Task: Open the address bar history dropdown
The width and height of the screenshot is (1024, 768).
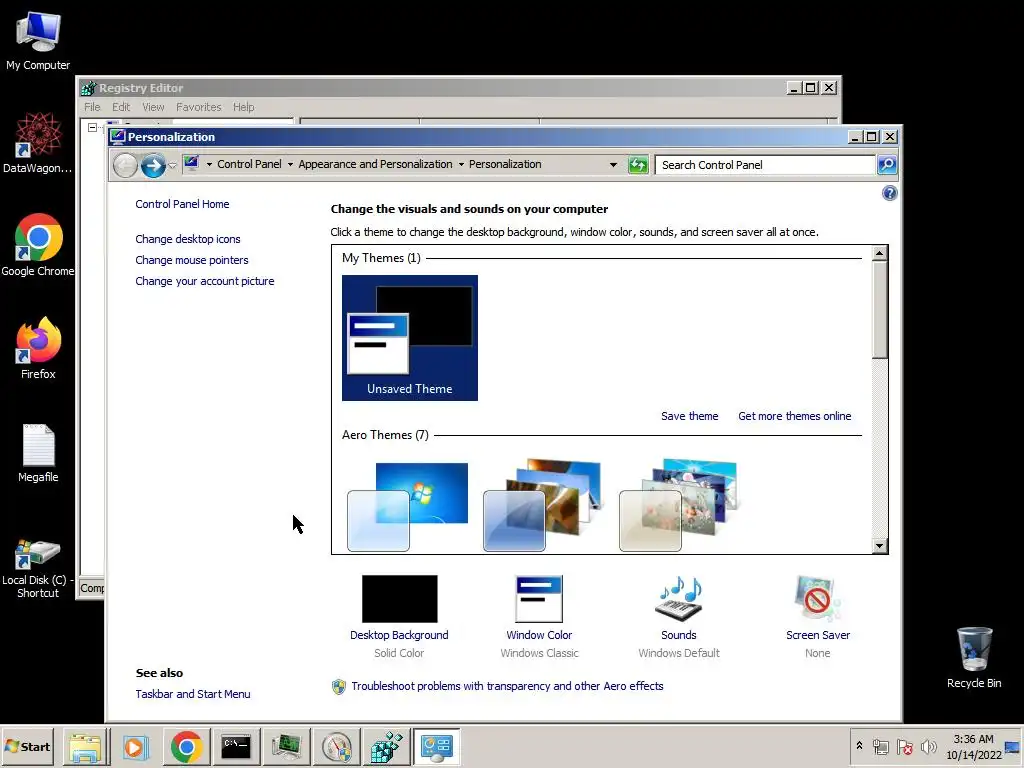Action: [x=613, y=165]
